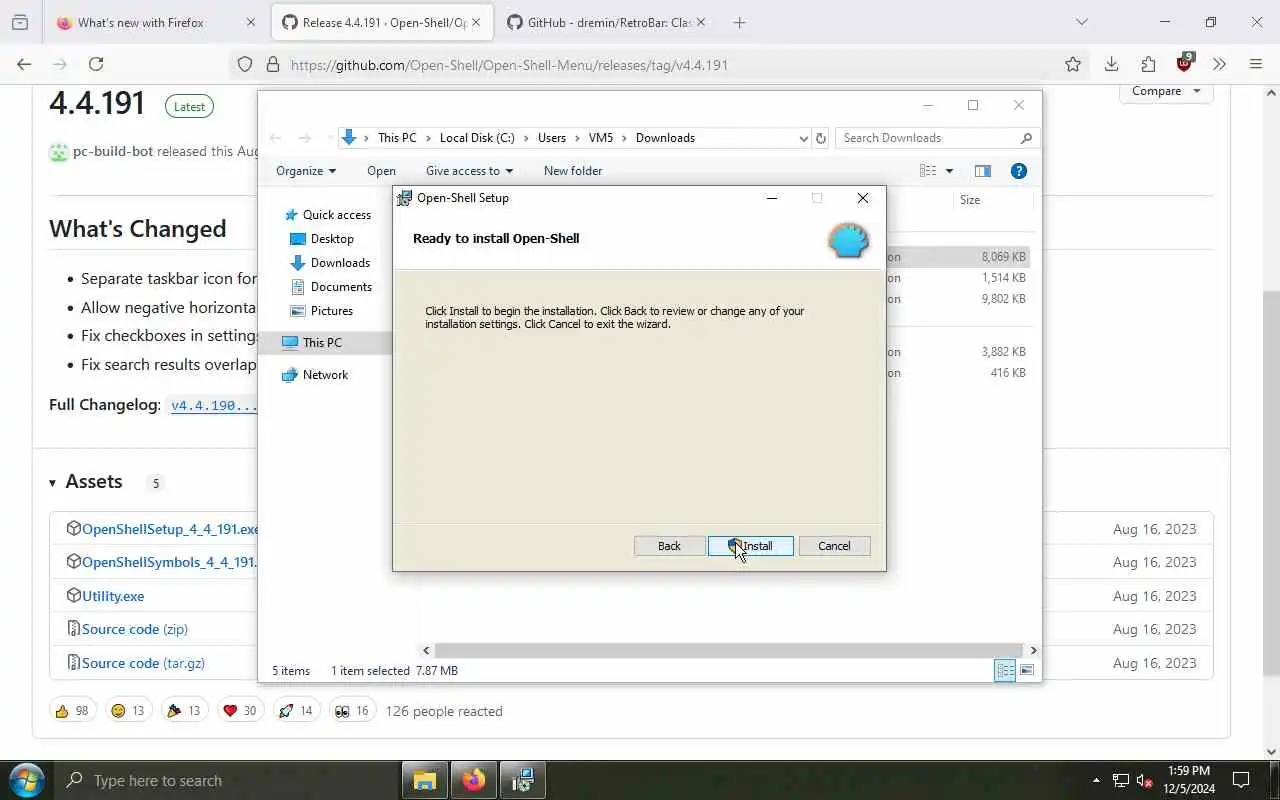Click the Users breadcrumb in address bar
The width and height of the screenshot is (1280, 800).
[552, 138]
